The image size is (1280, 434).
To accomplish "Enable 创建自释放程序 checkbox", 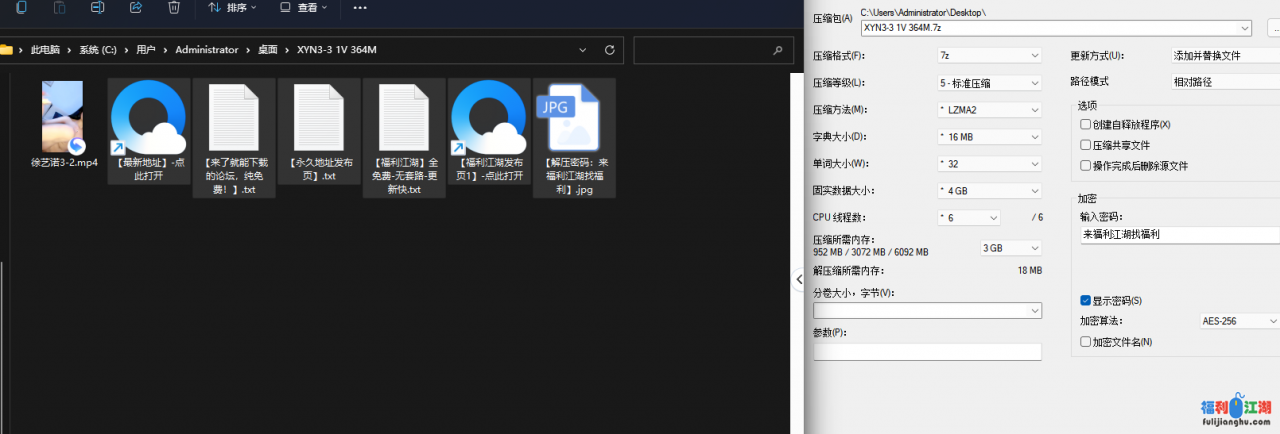I will [1086, 125].
